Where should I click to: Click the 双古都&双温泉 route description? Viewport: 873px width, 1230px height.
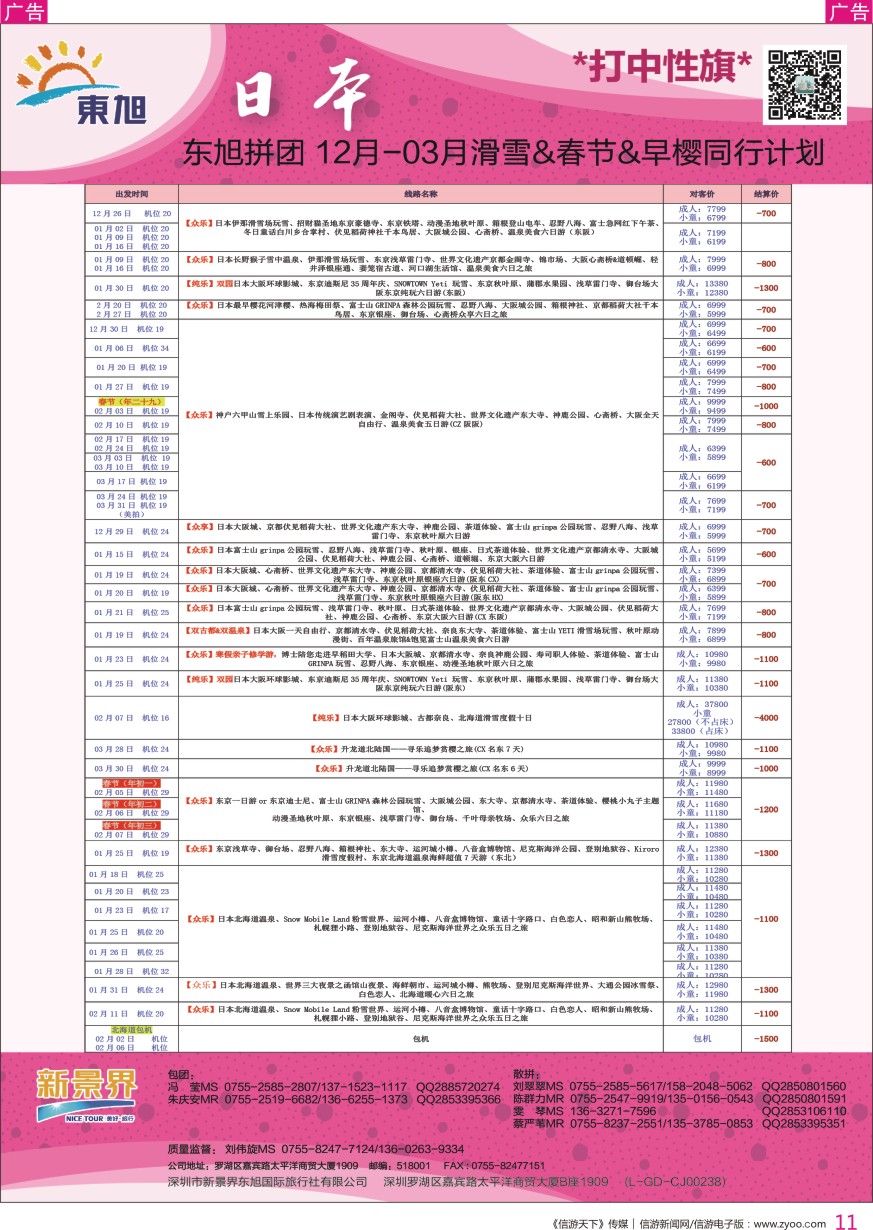[421, 635]
